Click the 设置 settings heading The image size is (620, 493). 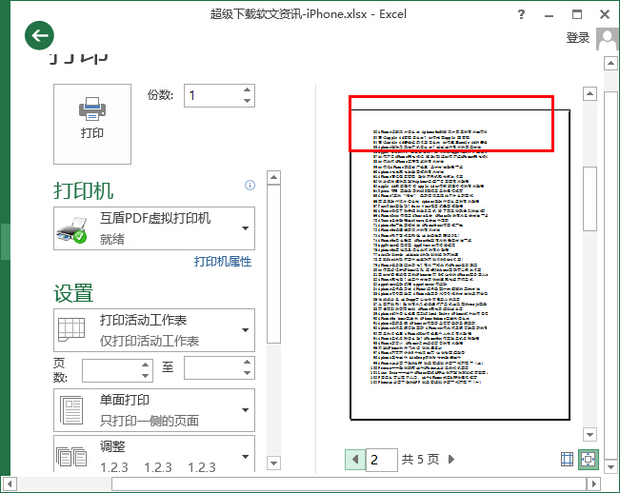[x=74, y=293]
